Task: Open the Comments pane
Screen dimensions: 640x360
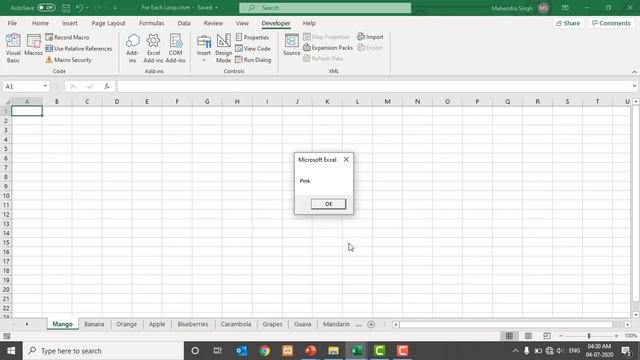Action: [x=611, y=23]
